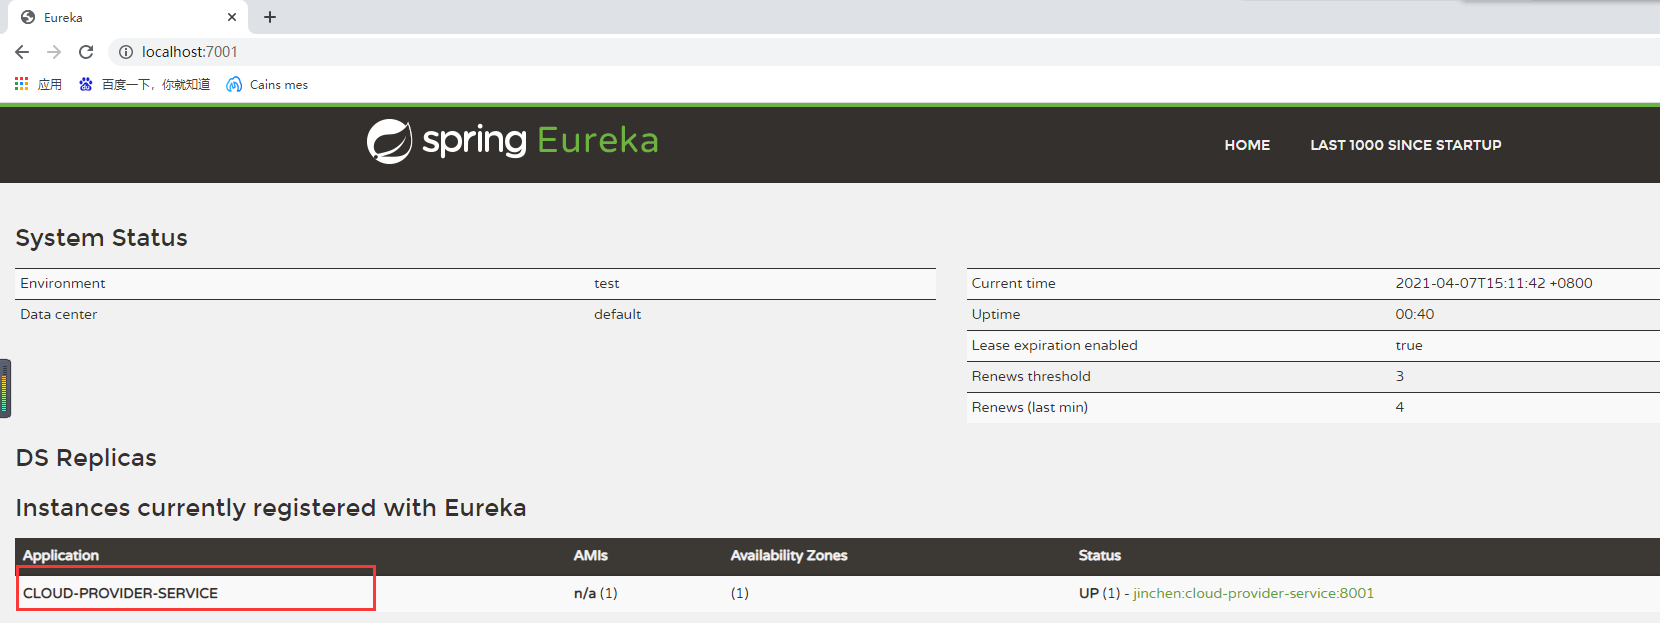
Task: Click the colored meter widget at left edge
Action: (5, 388)
